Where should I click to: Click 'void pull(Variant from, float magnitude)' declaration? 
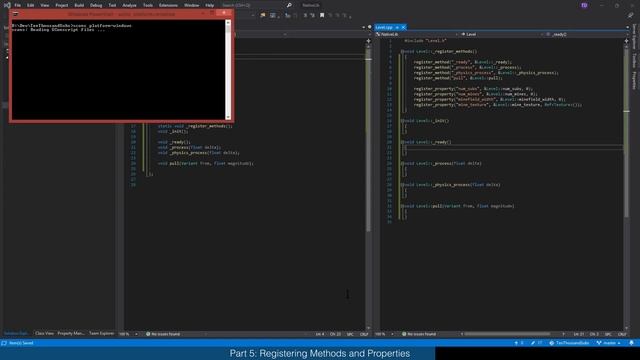tap(206, 163)
